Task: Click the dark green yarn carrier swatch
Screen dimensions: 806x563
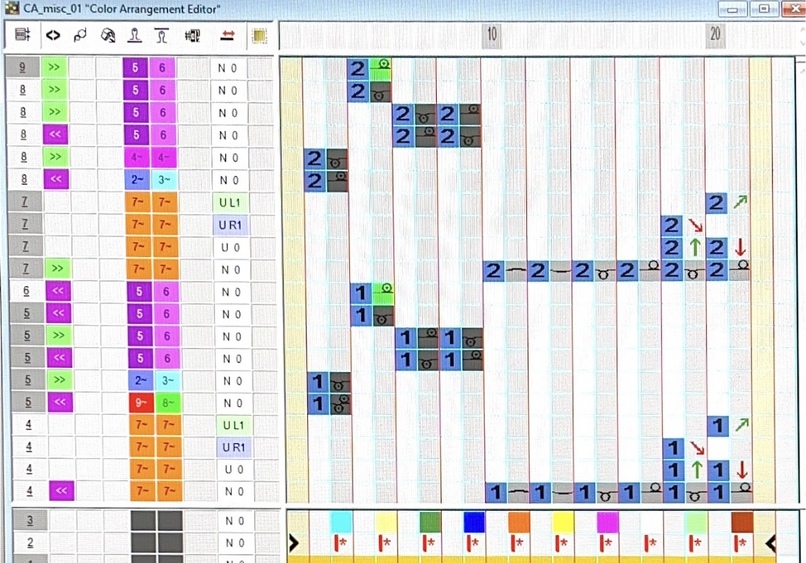Action: point(430,521)
